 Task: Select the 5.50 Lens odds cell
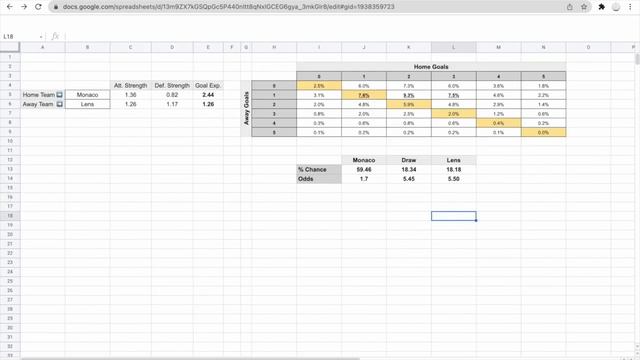(453, 179)
